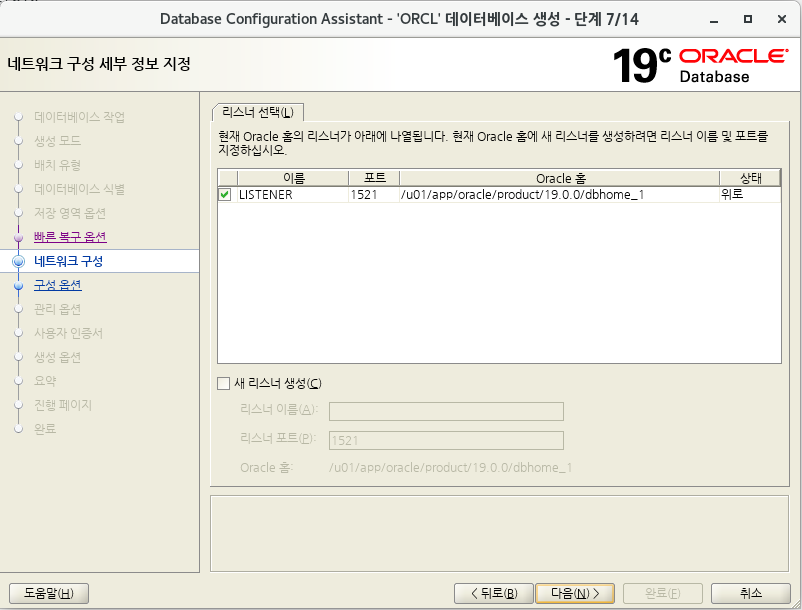Click the 이름 column header
This screenshot has width=802, height=610.
click(x=293, y=178)
